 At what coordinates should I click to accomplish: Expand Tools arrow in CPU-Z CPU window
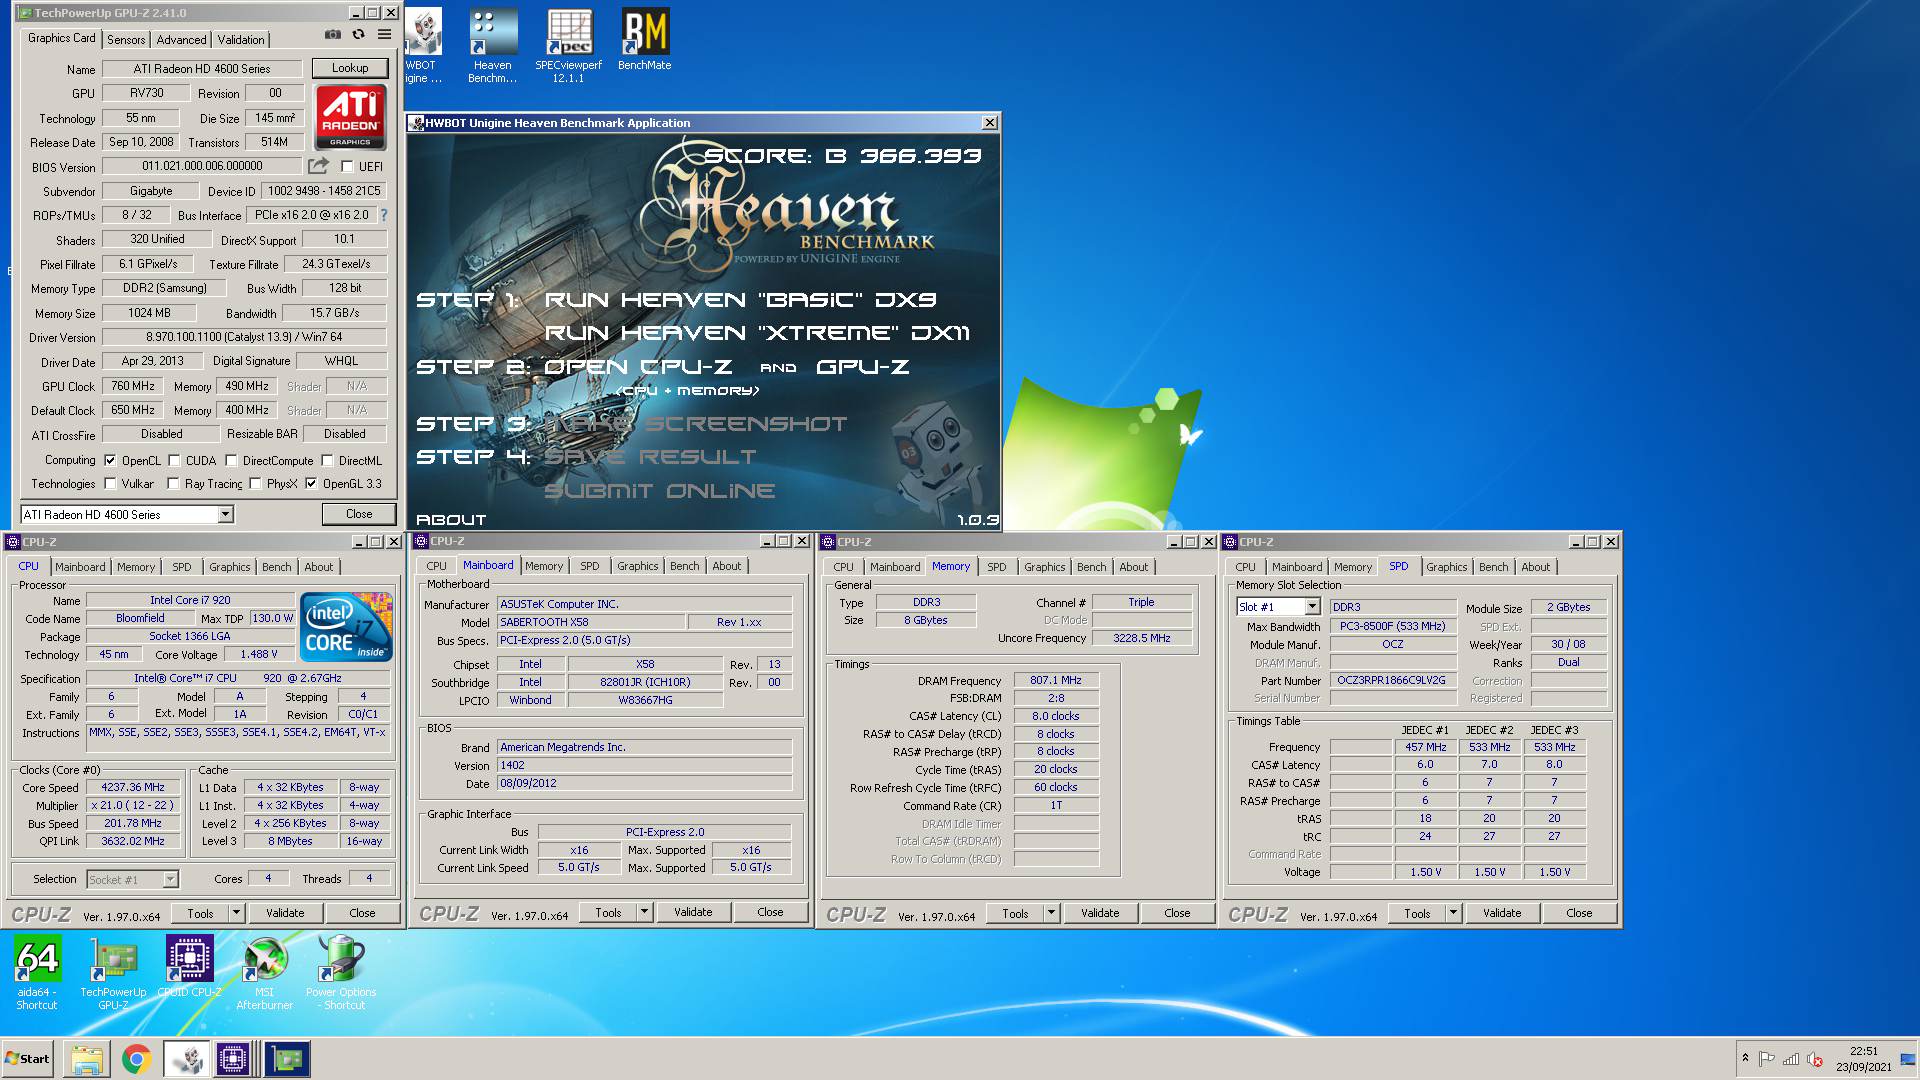pyautogui.click(x=237, y=913)
